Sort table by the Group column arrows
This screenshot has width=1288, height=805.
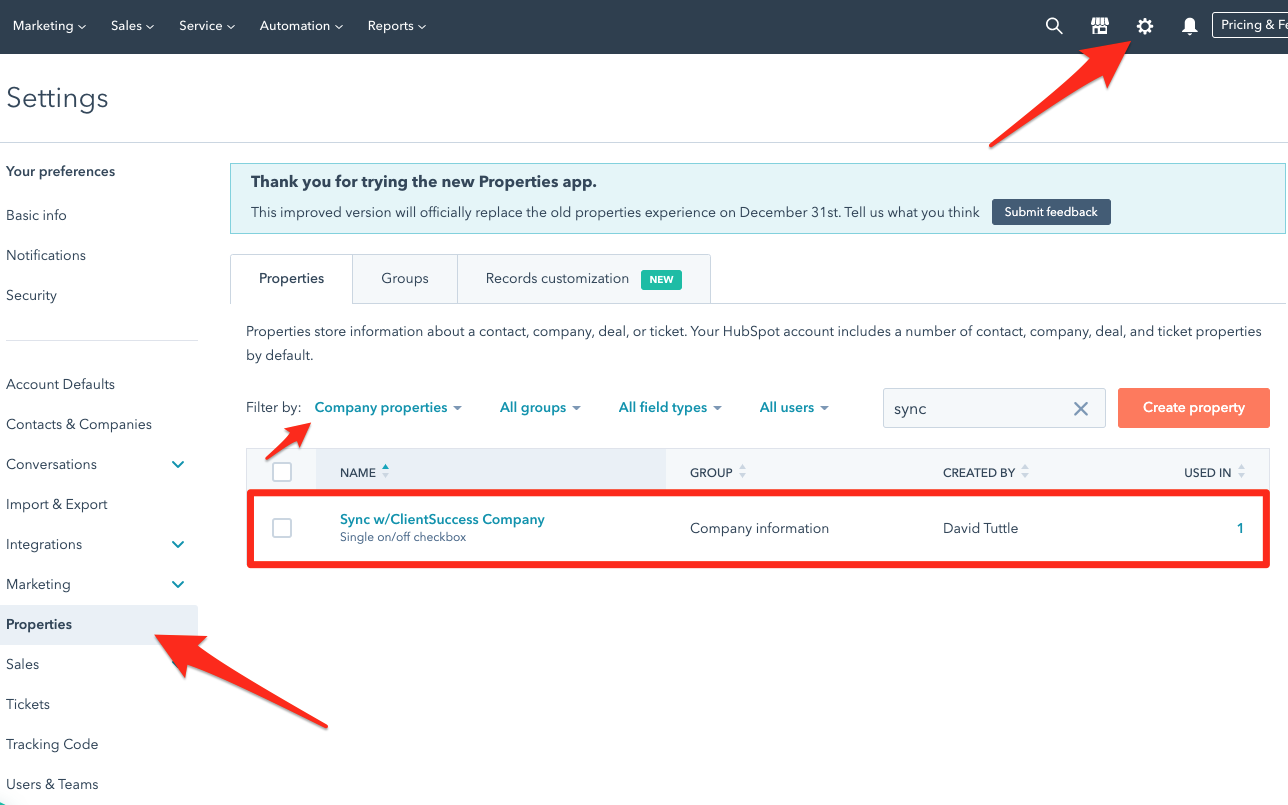coord(742,472)
